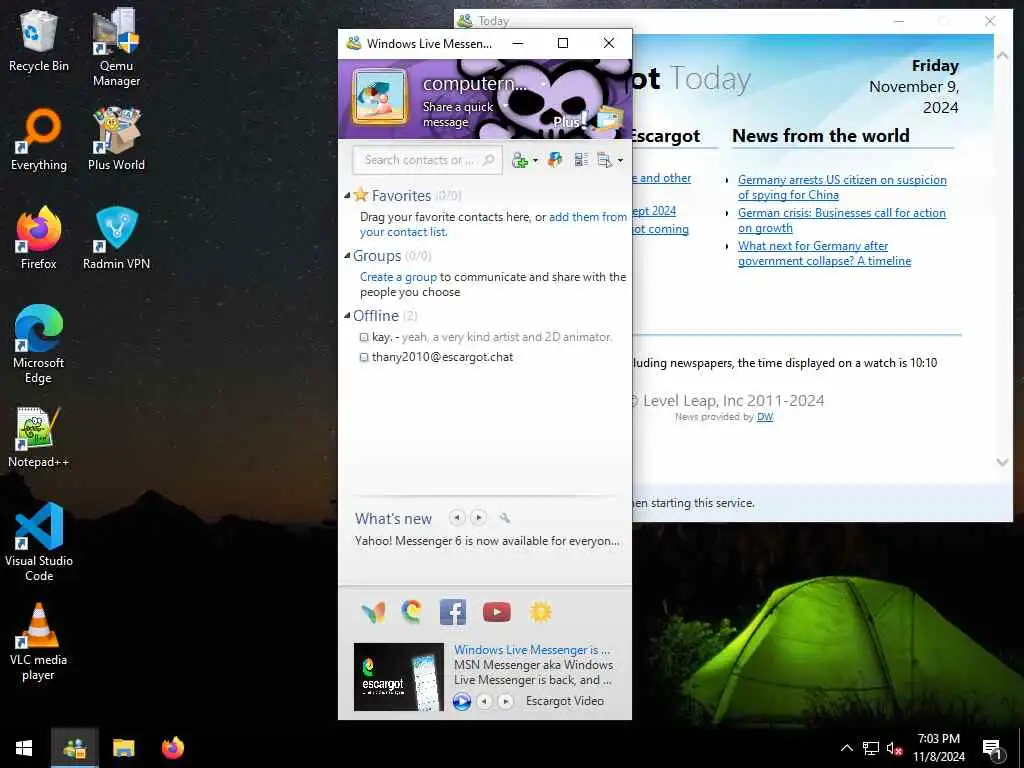Click the Escargot swirl icon in bottom bar
Viewport: 1024px width, 768px height.
[x=411, y=612]
